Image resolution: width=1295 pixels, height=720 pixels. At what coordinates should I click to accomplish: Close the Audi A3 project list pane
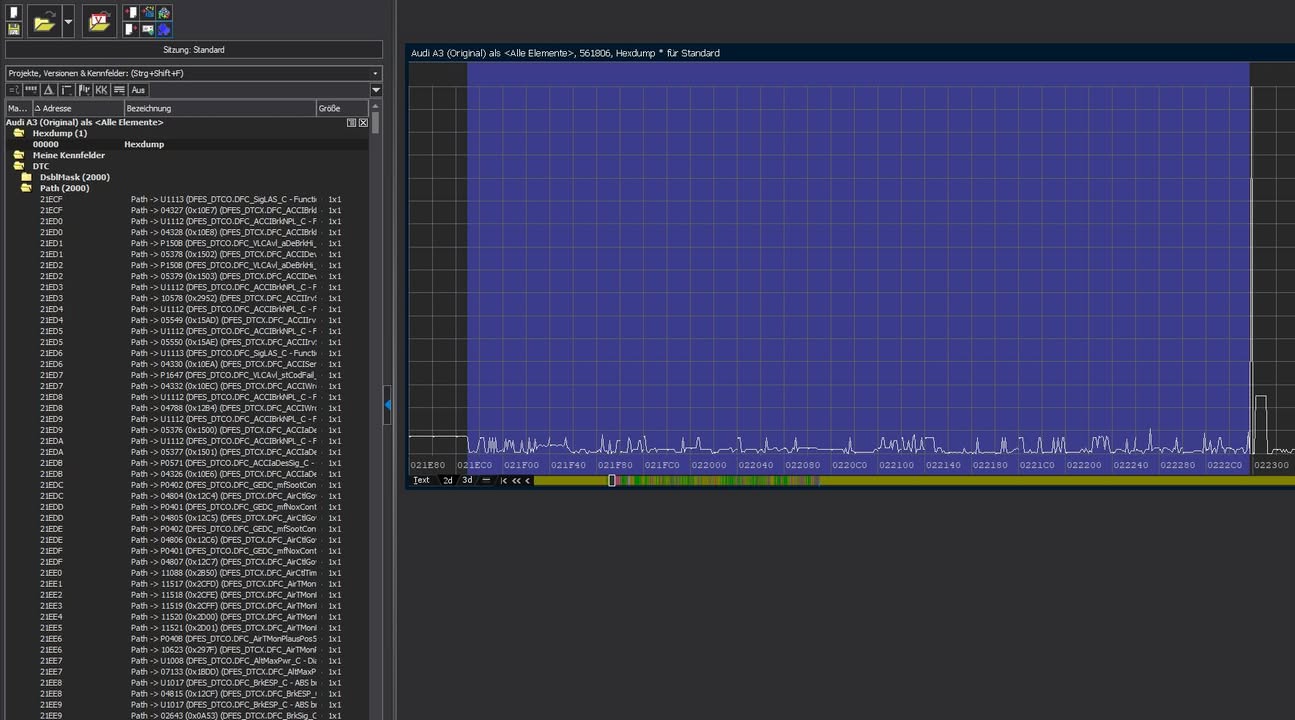(x=363, y=123)
